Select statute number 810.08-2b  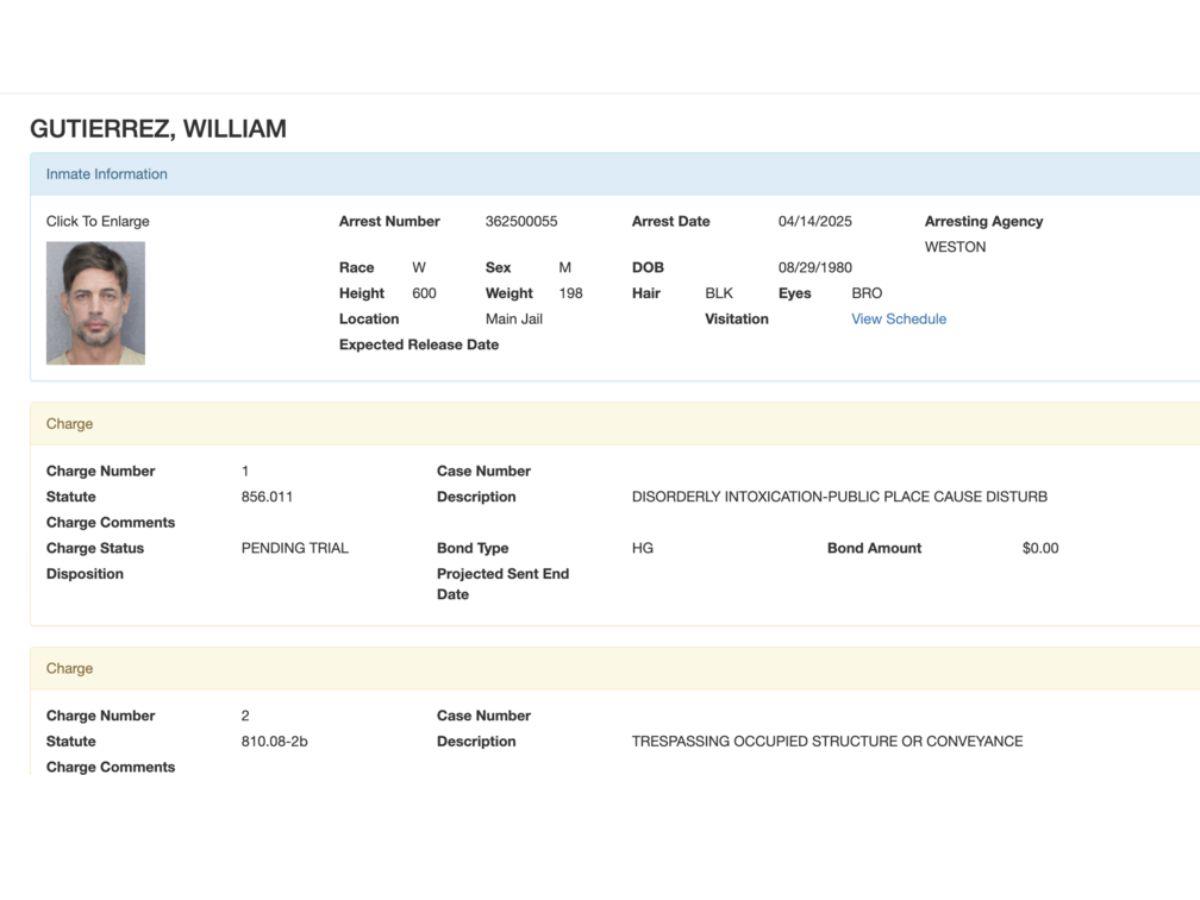pos(274,741)
